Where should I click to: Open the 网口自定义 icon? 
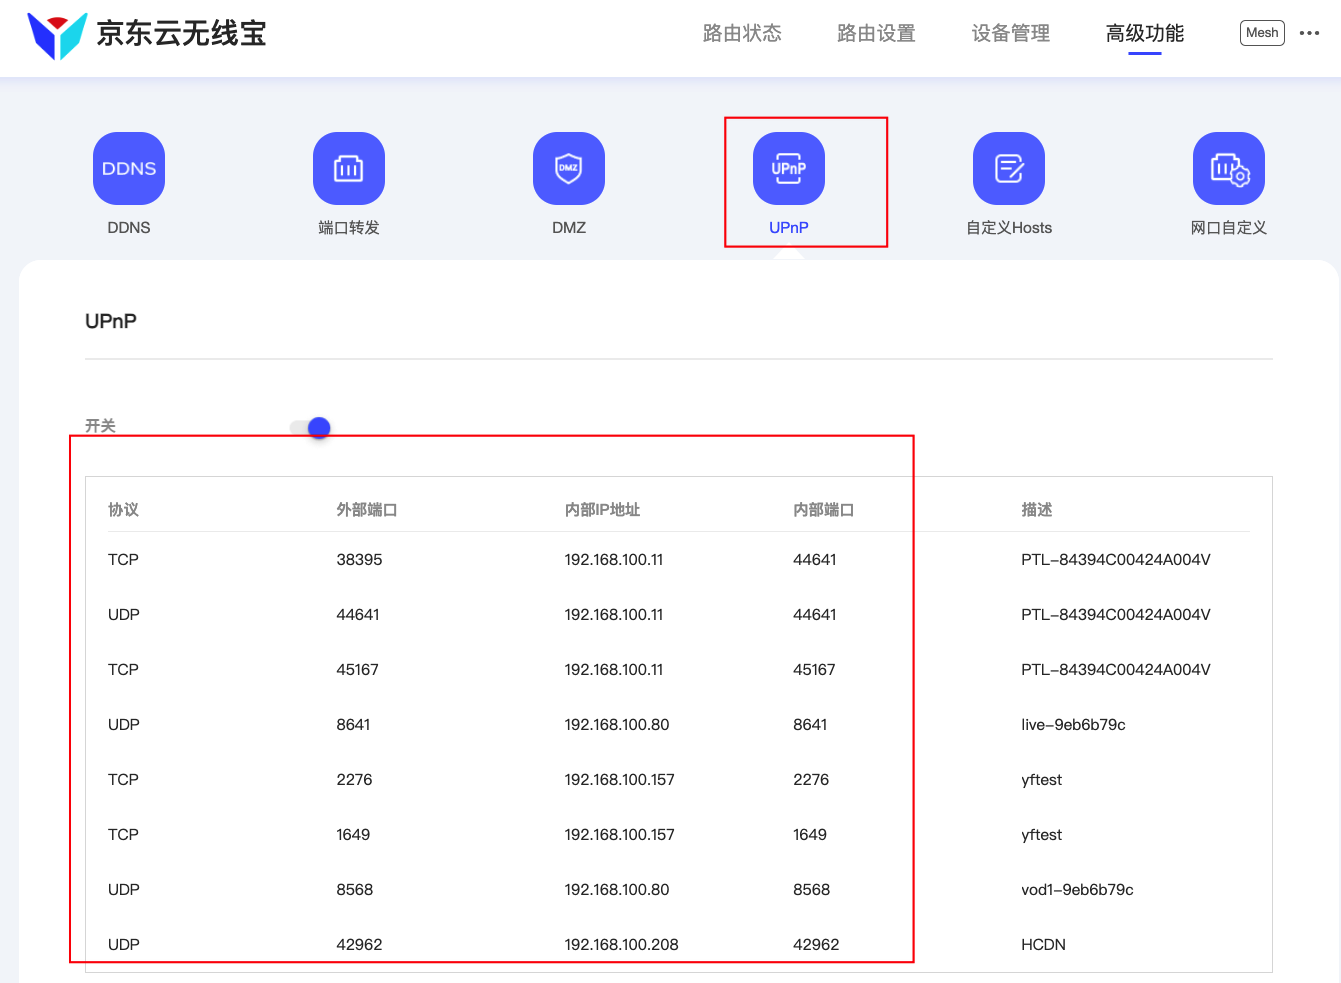click(x=1229, y=168)
